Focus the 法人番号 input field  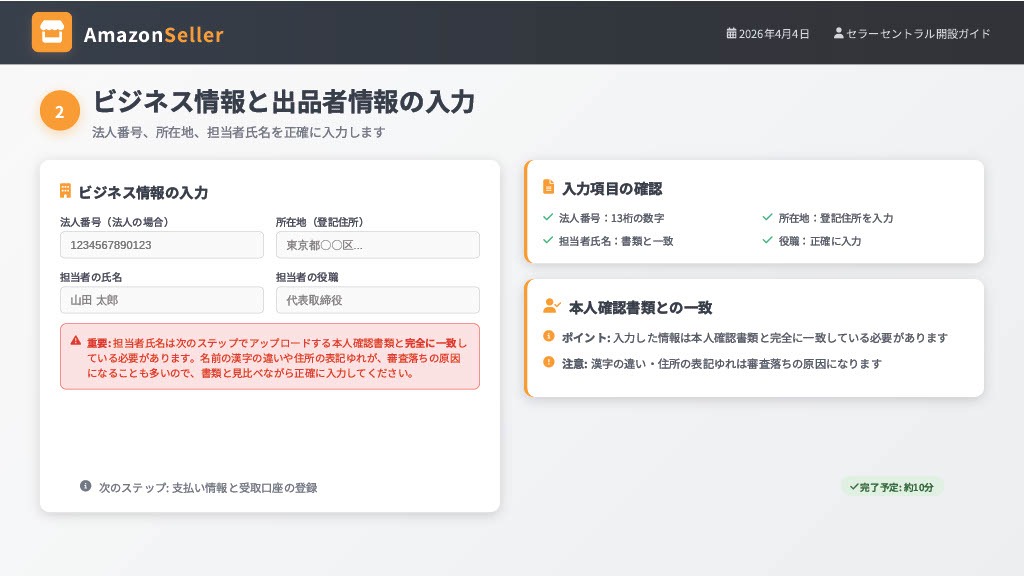click(x=162, y=245)
